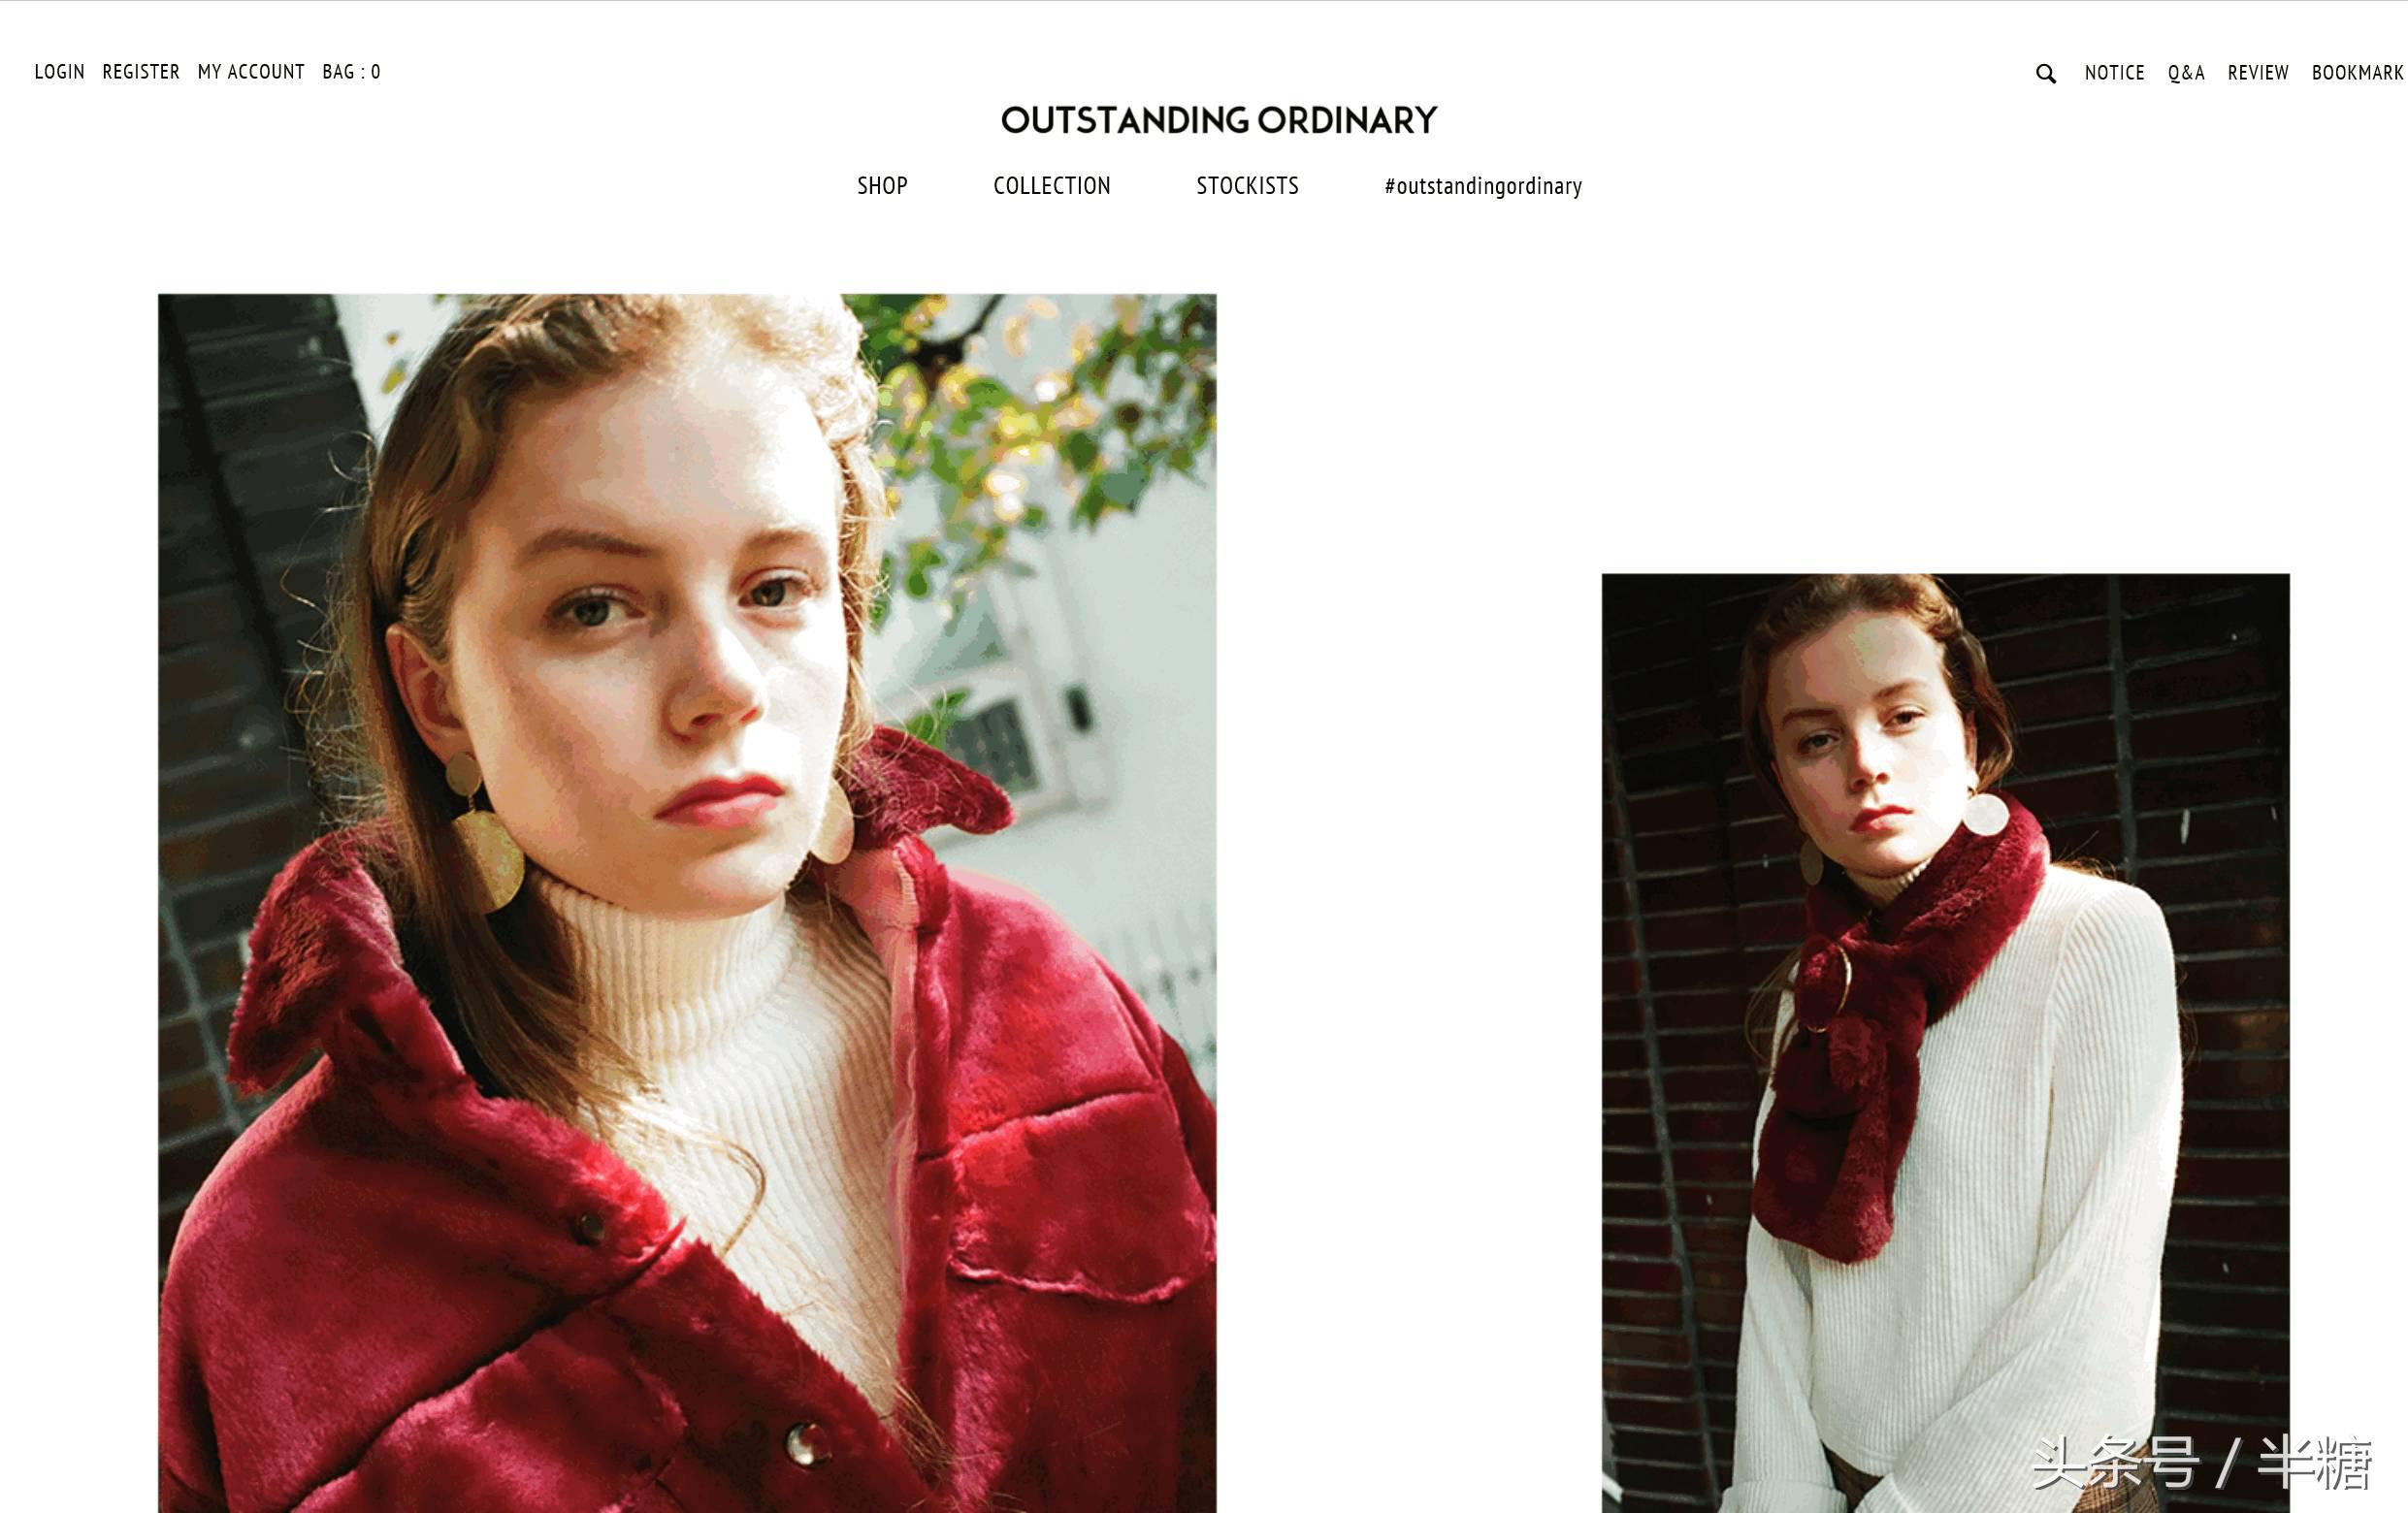
Task: Open the red scarf white sweater photo
Action: tap(1945, 1043)
